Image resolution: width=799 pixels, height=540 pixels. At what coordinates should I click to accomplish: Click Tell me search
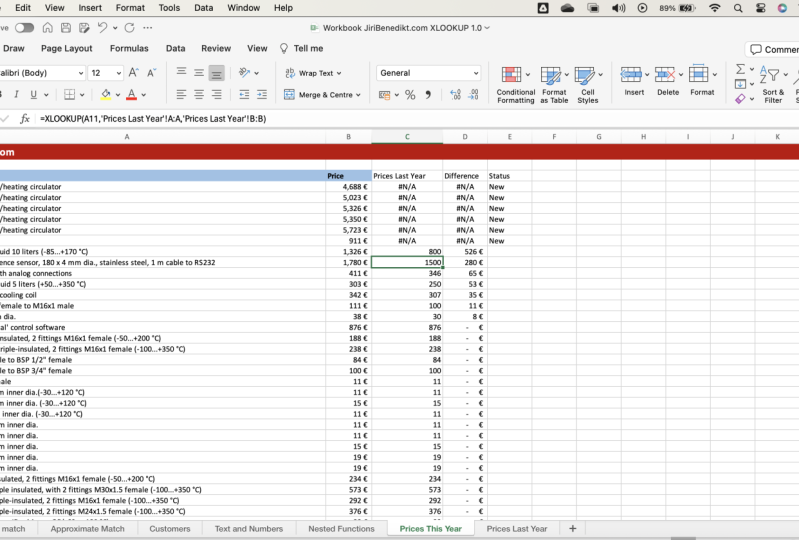[301, 48]
